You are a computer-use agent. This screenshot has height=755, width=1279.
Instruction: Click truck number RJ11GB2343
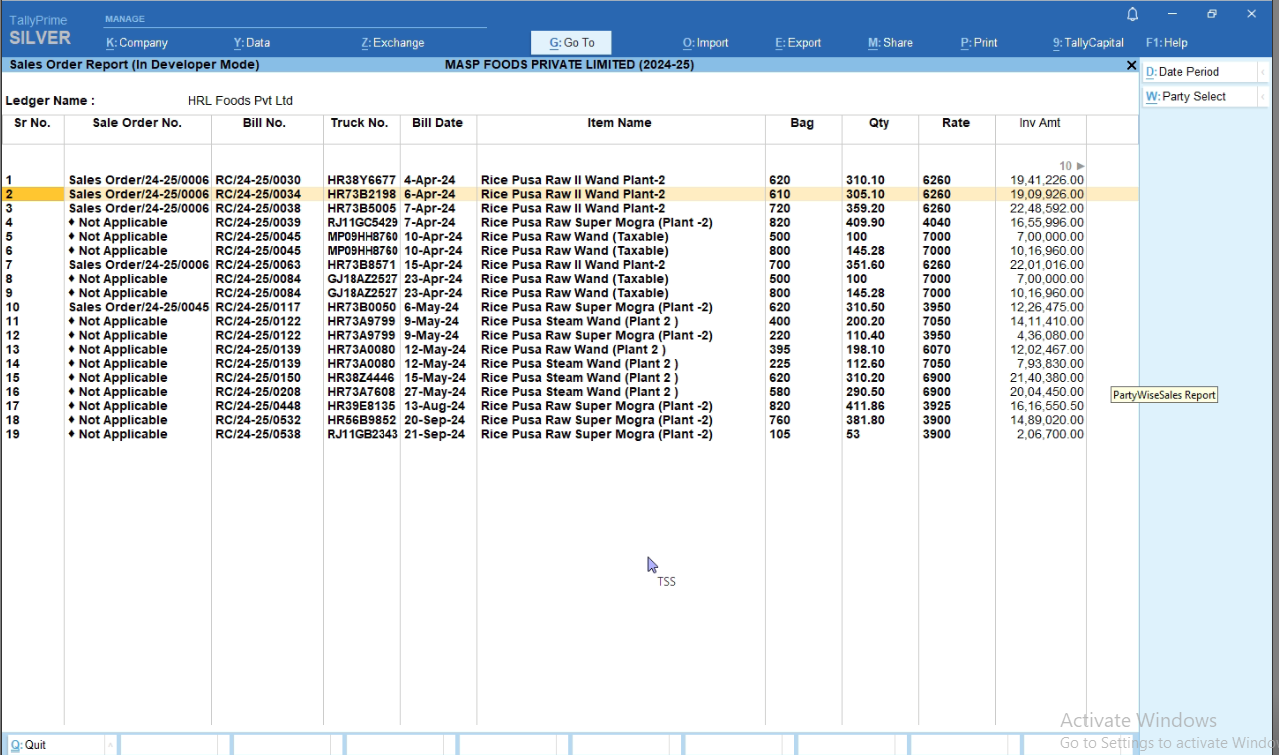coord(362,434)
